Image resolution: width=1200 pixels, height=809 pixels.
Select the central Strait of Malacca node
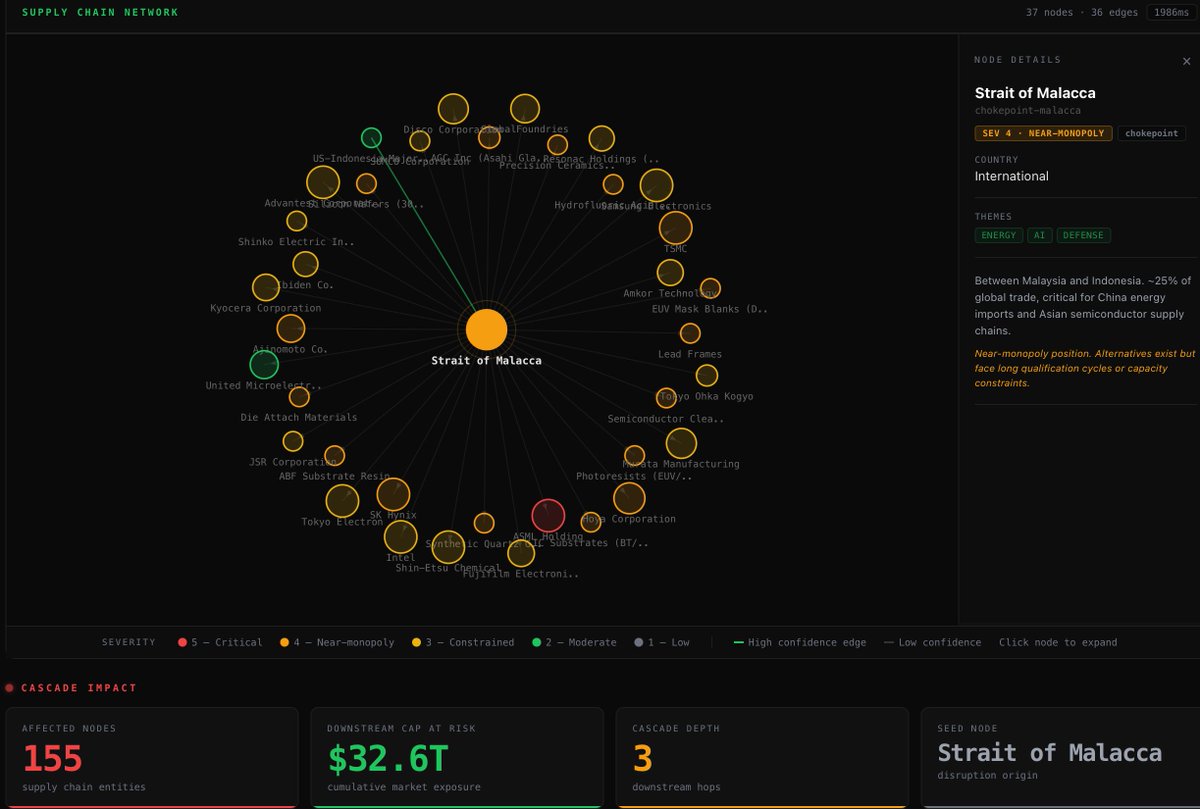[x=486, y=329]
